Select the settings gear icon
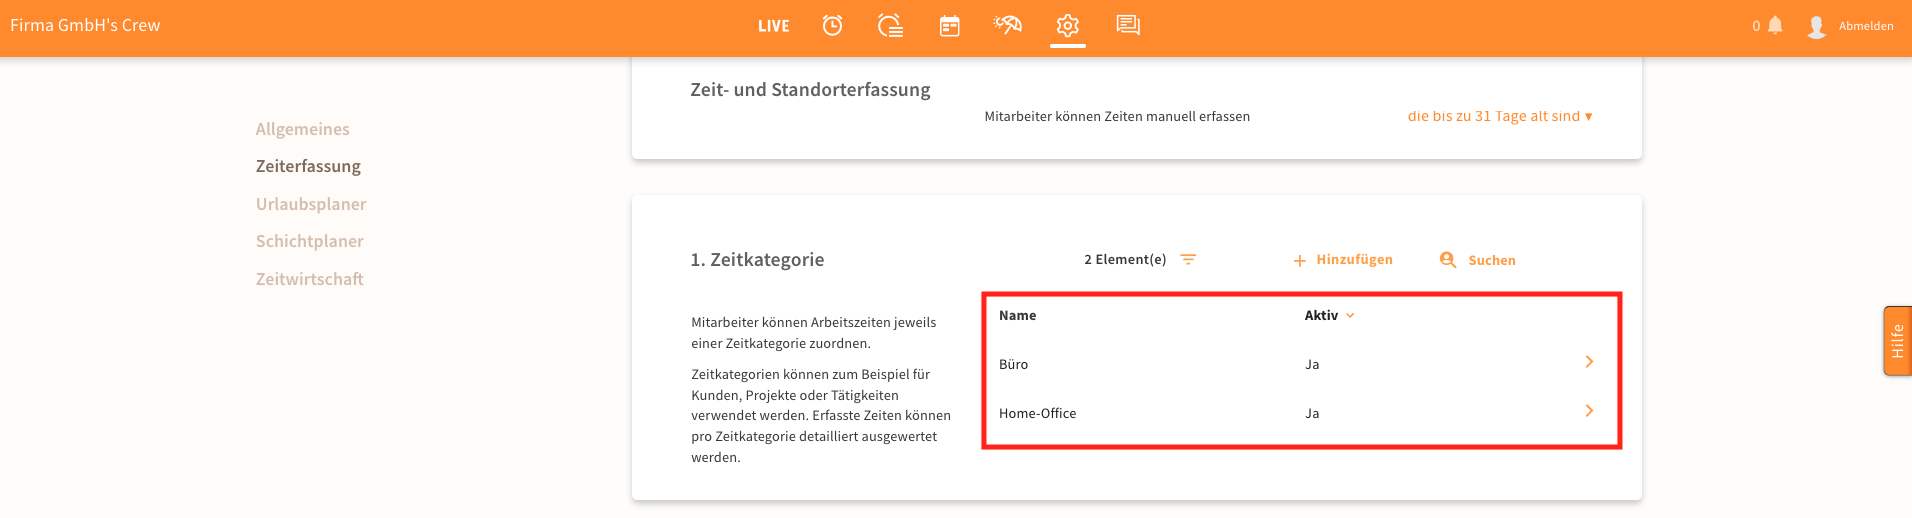This screenshot has width=1912, height=518. click(1068, 25)
